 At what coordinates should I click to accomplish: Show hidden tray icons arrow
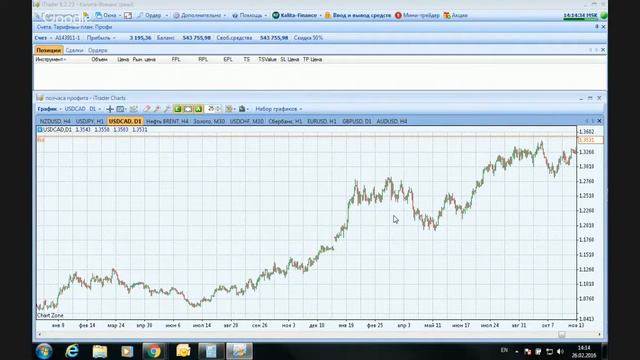click(x=517, y=351)
